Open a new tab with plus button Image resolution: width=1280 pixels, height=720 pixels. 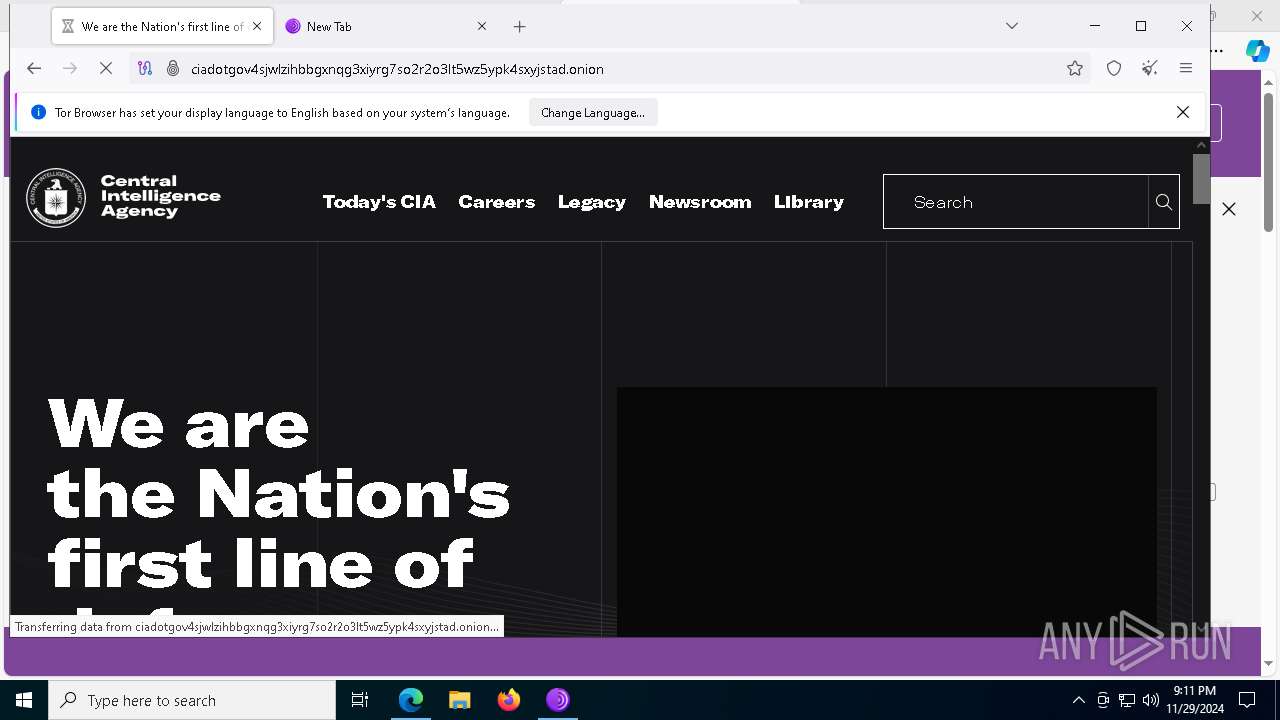[x=519, y=26]
